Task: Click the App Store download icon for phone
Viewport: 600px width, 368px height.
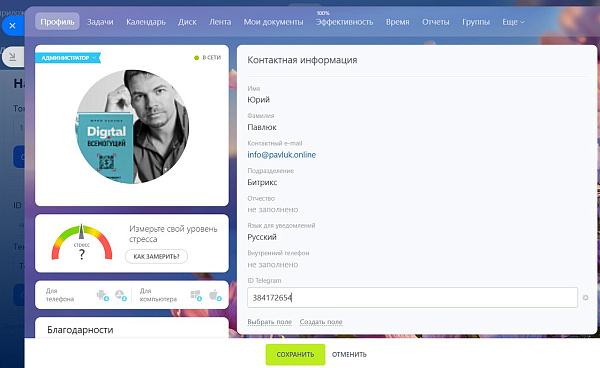Action: pos(121,295)
